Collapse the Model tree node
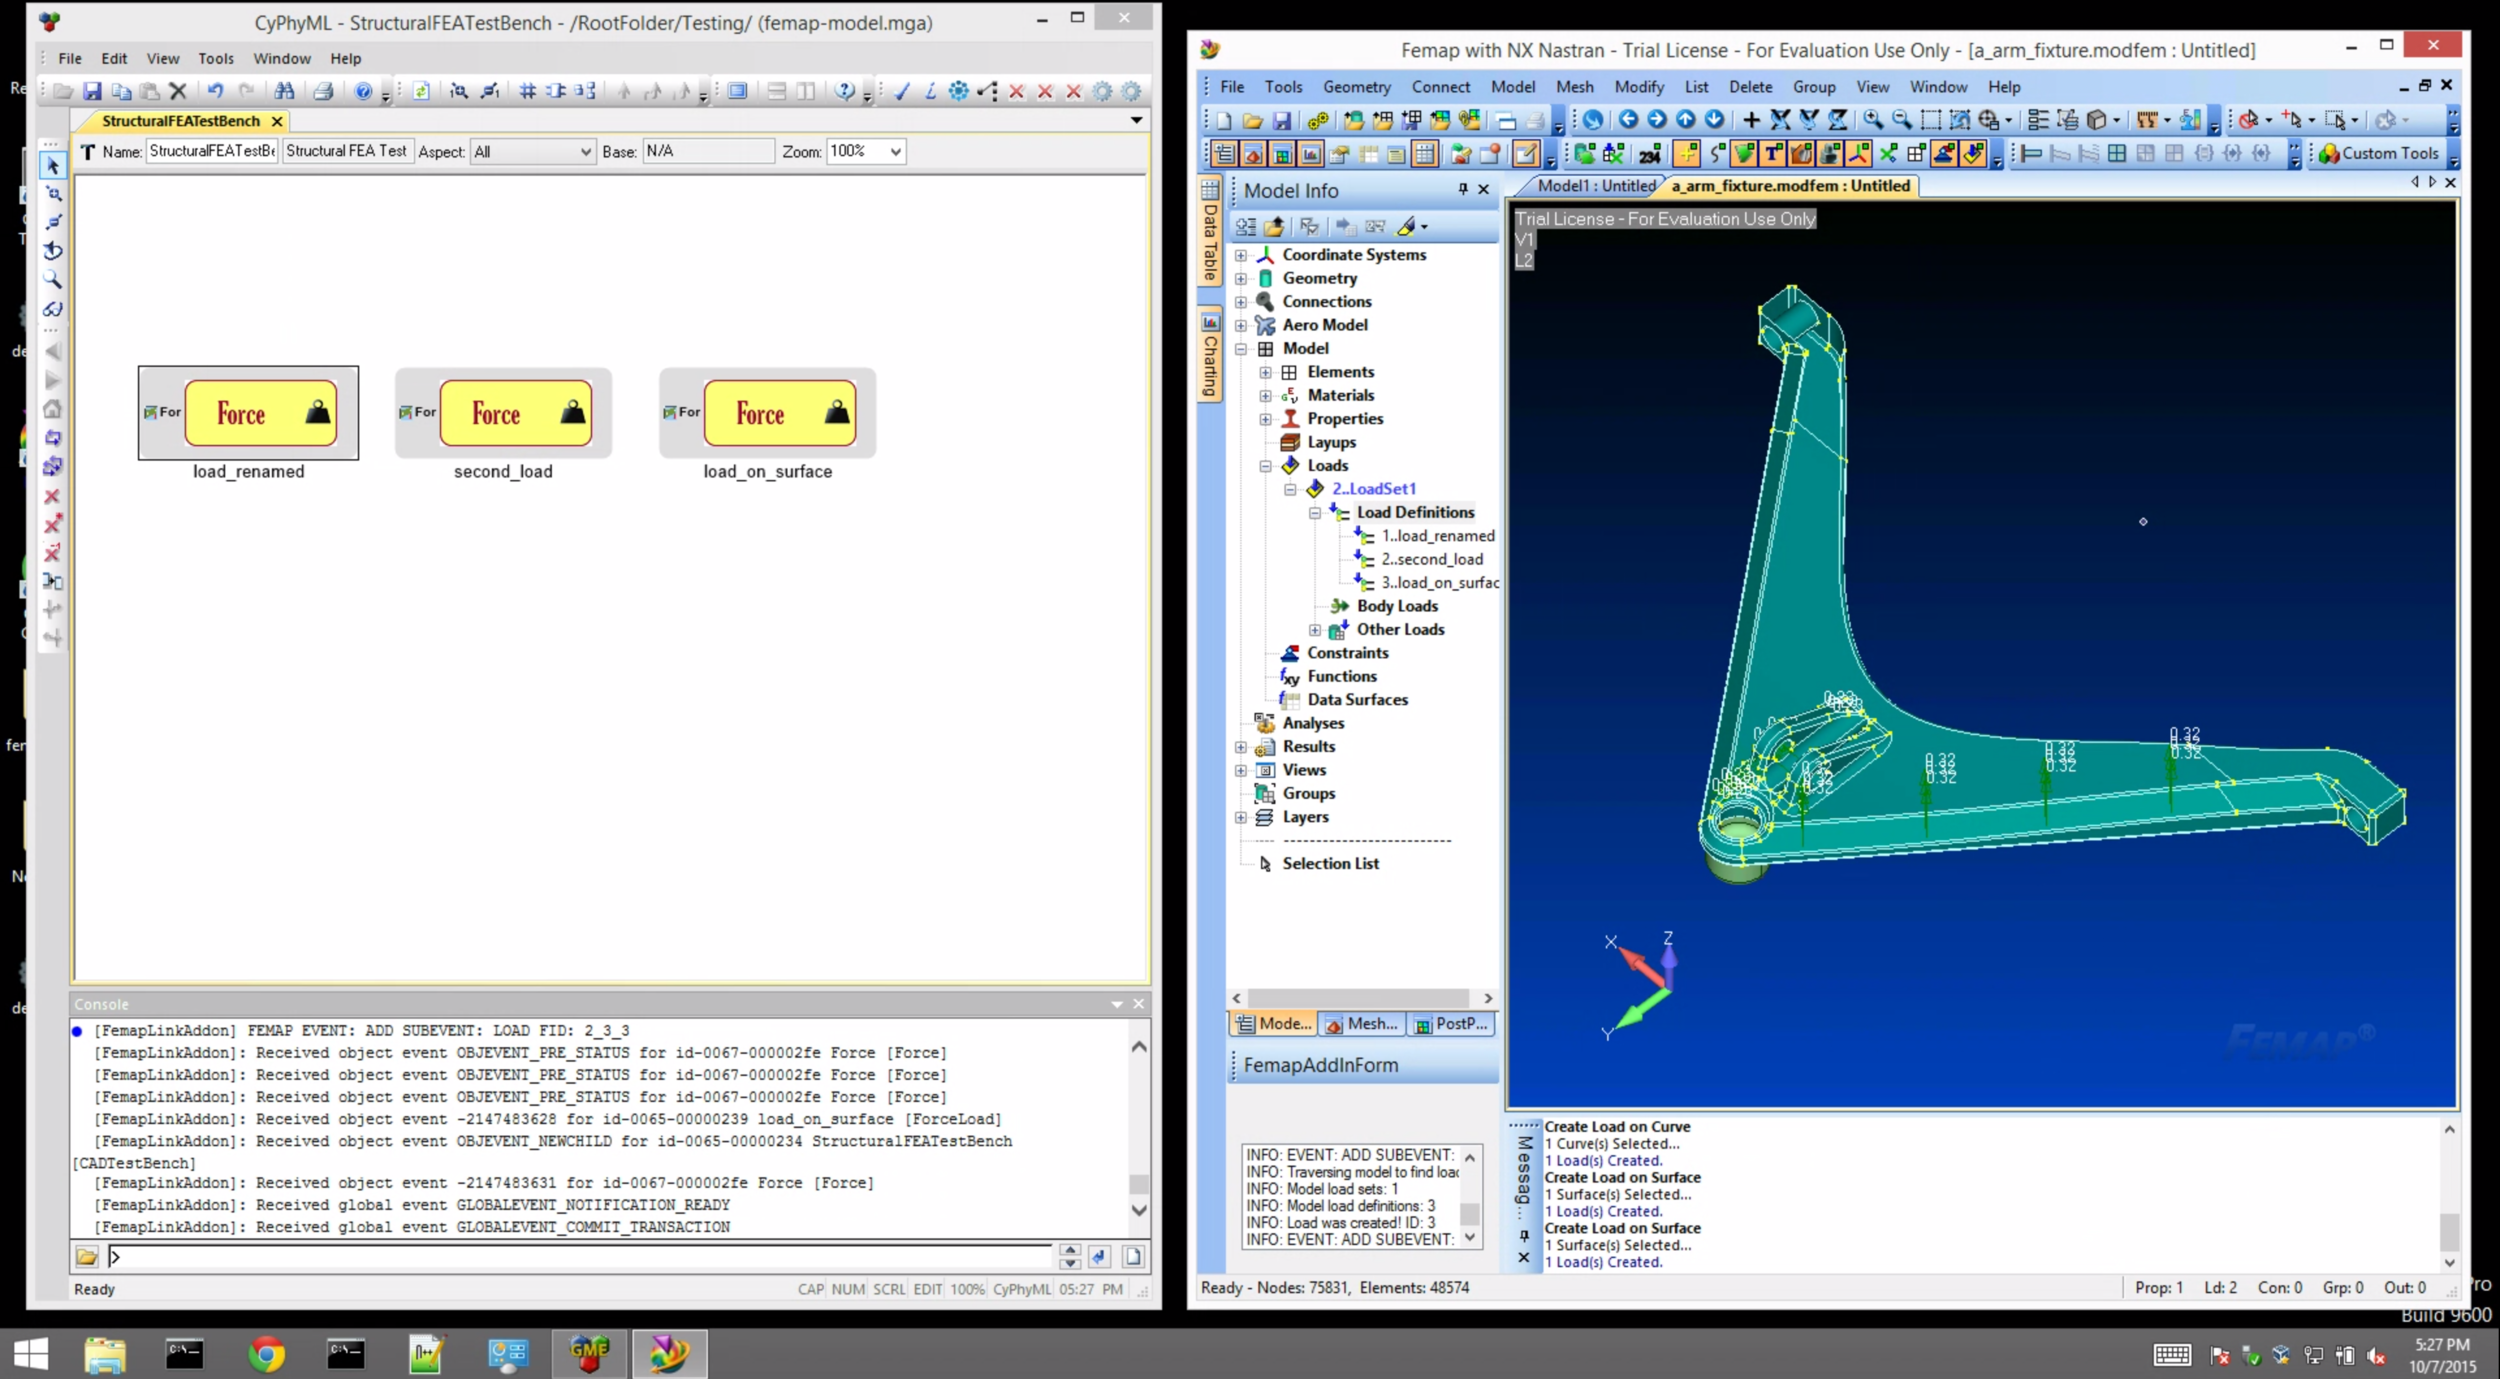 [x=1241, y=349]
